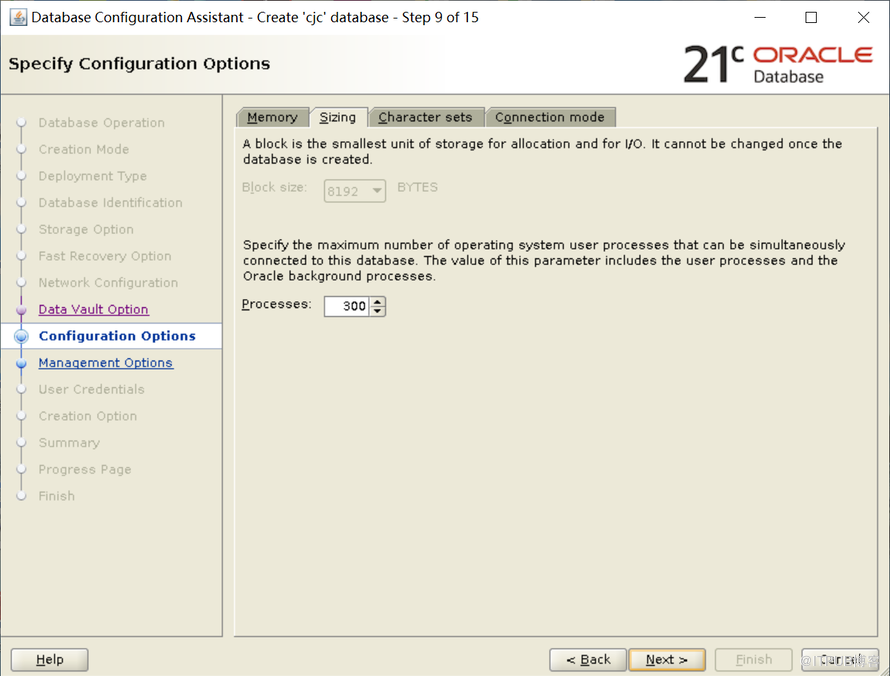Click the Fast Recovery Option step label

coord(105,256)
